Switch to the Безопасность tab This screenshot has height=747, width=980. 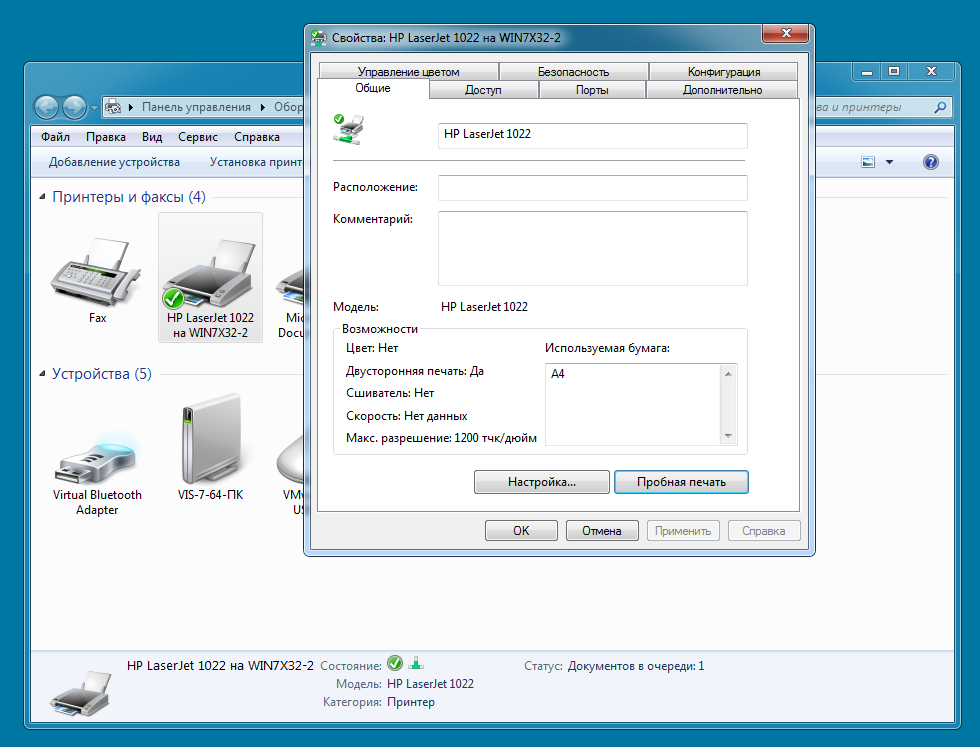tap(573, 71)
